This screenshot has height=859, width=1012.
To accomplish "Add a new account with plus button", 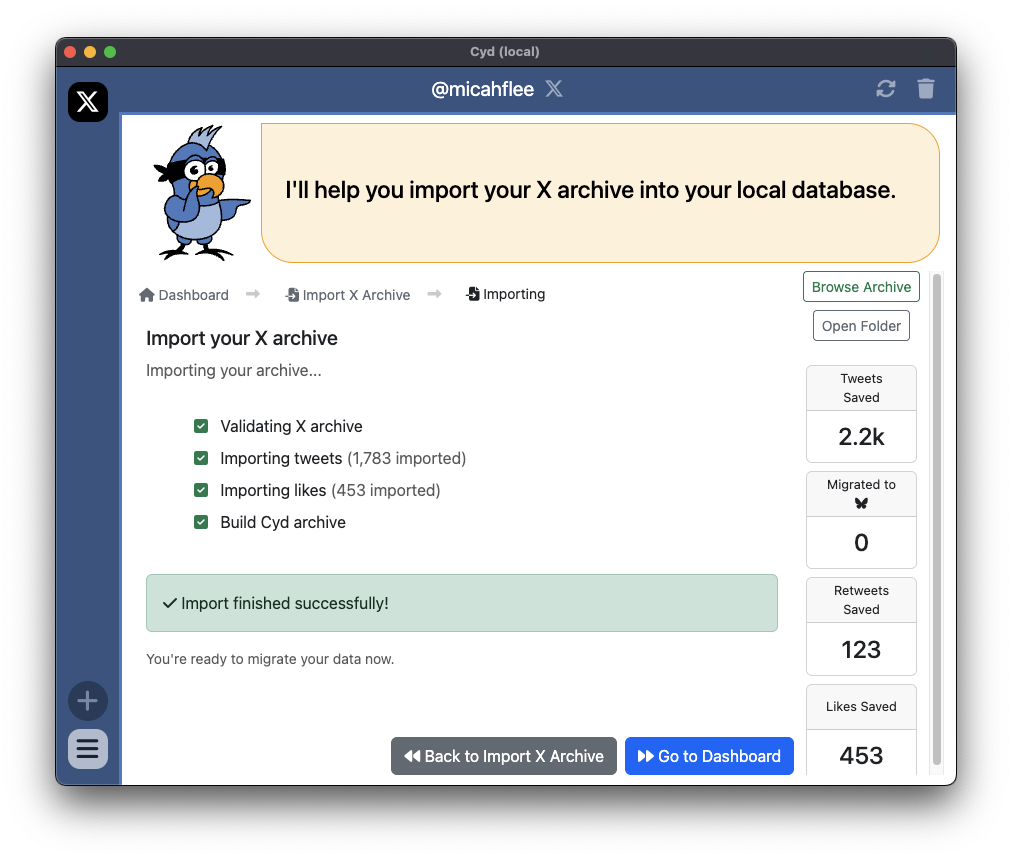I will click(x=88, y=701).
